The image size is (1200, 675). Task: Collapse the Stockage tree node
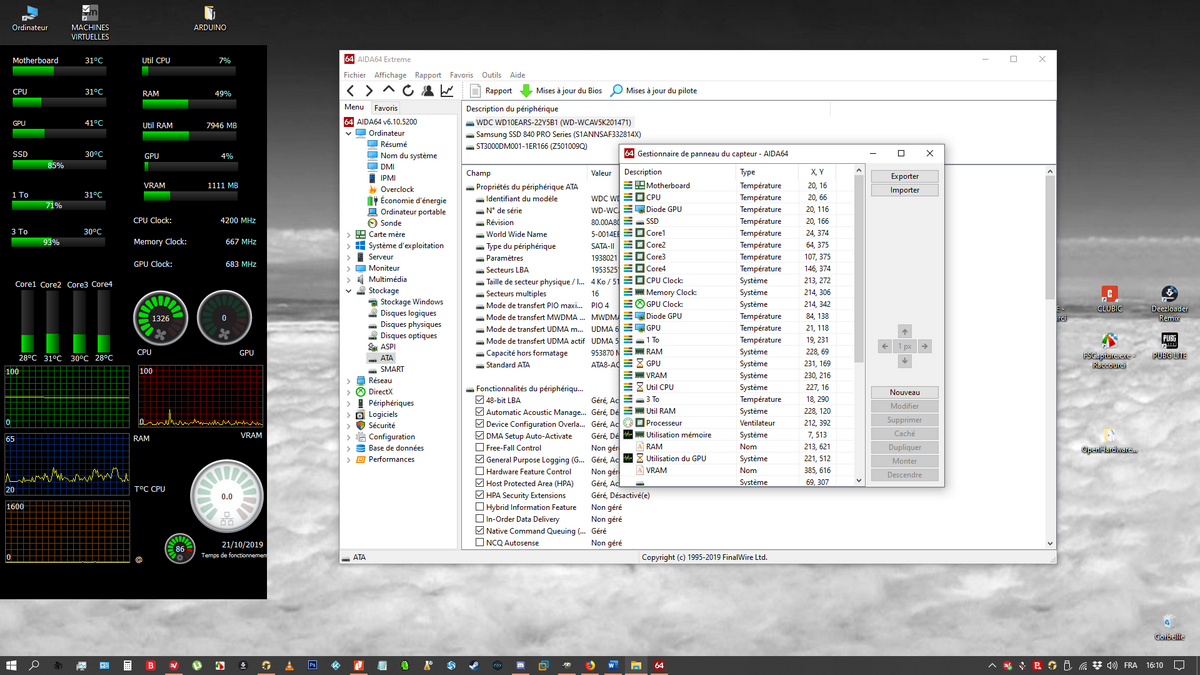click(349, 291)
